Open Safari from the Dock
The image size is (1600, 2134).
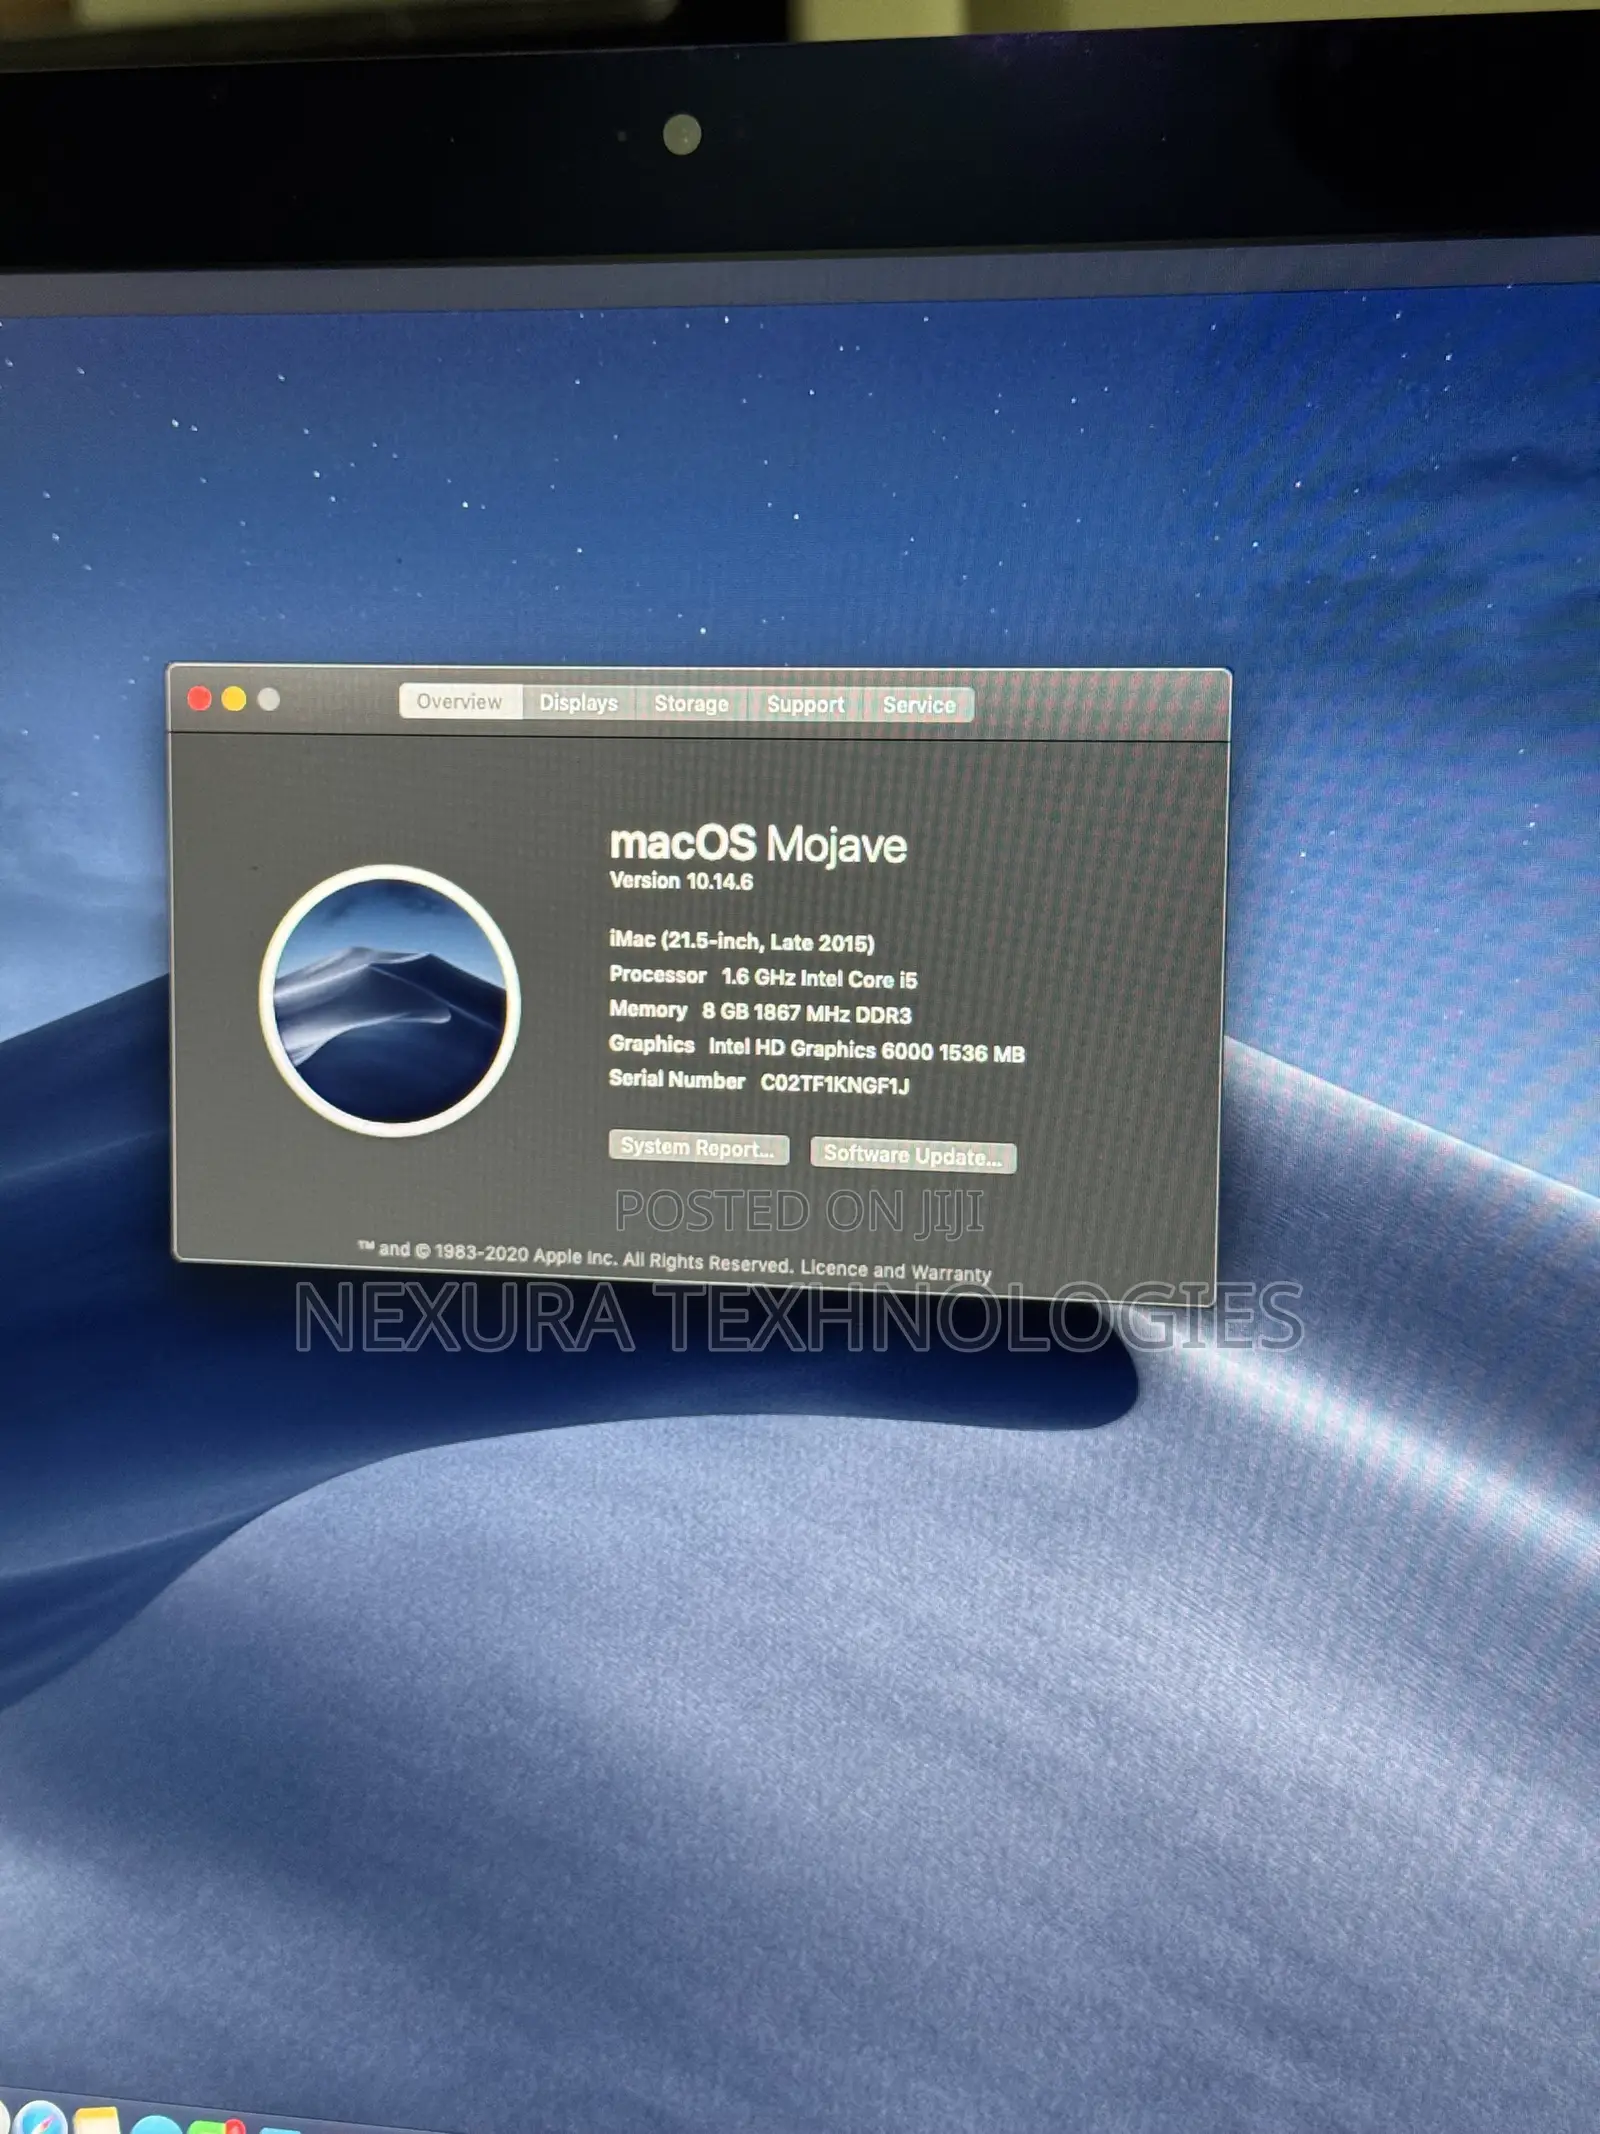[x=40, y=2119]
